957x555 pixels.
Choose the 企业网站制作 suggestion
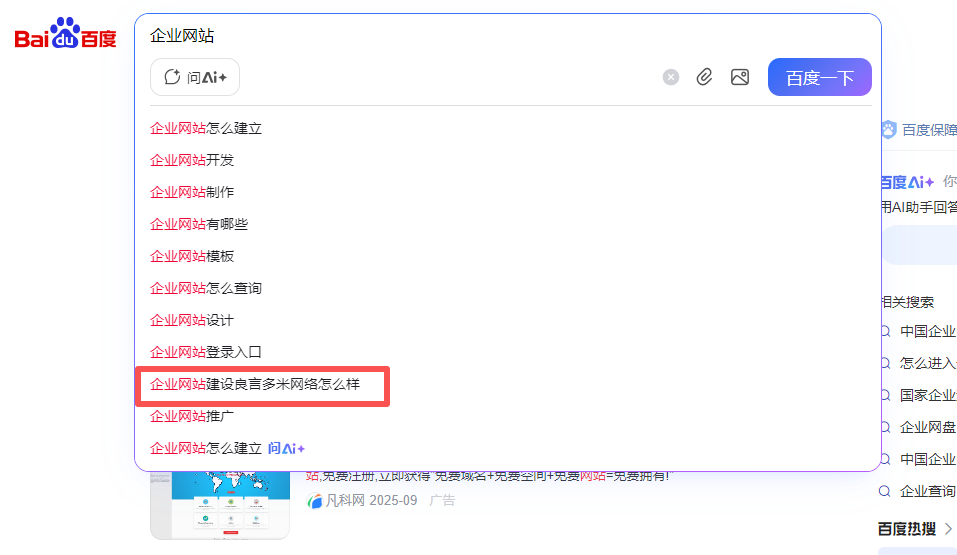point(192,192)
